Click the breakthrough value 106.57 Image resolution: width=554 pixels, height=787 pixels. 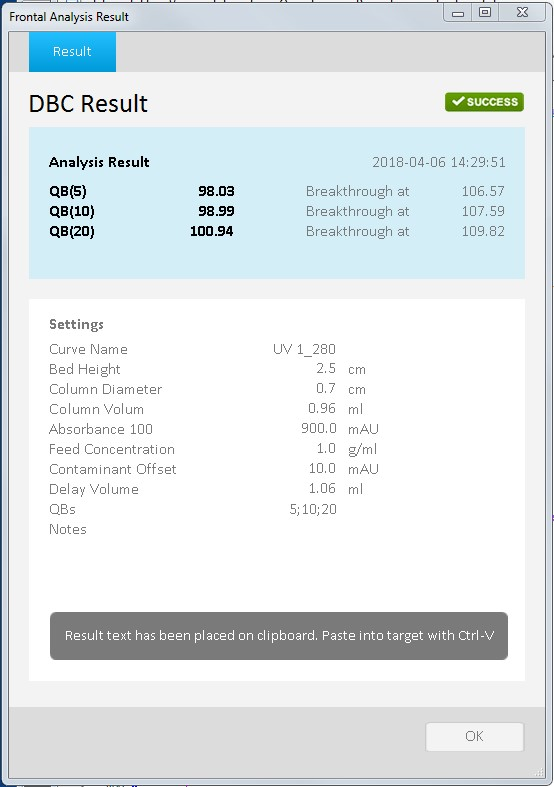483,191
